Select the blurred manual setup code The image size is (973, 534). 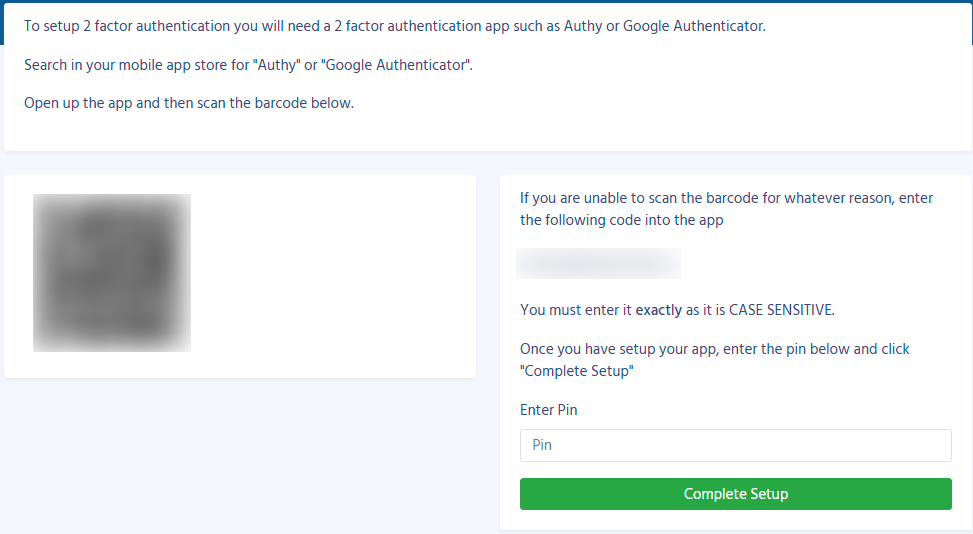(x=598, y=264)
